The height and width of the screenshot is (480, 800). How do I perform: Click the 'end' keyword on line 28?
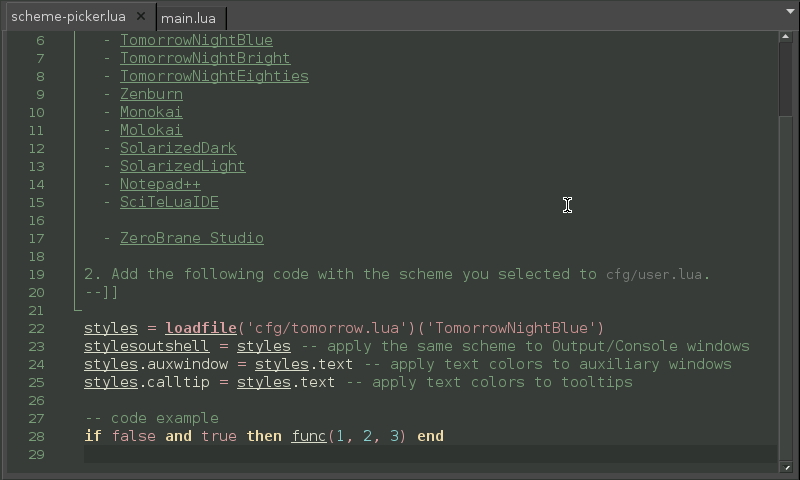[430, 436]
